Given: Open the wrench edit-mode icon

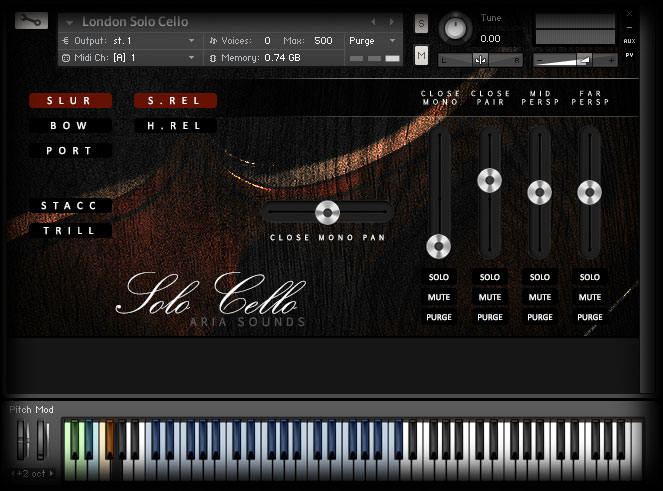Looking at the screenshot, I should (x=32, y=21).
